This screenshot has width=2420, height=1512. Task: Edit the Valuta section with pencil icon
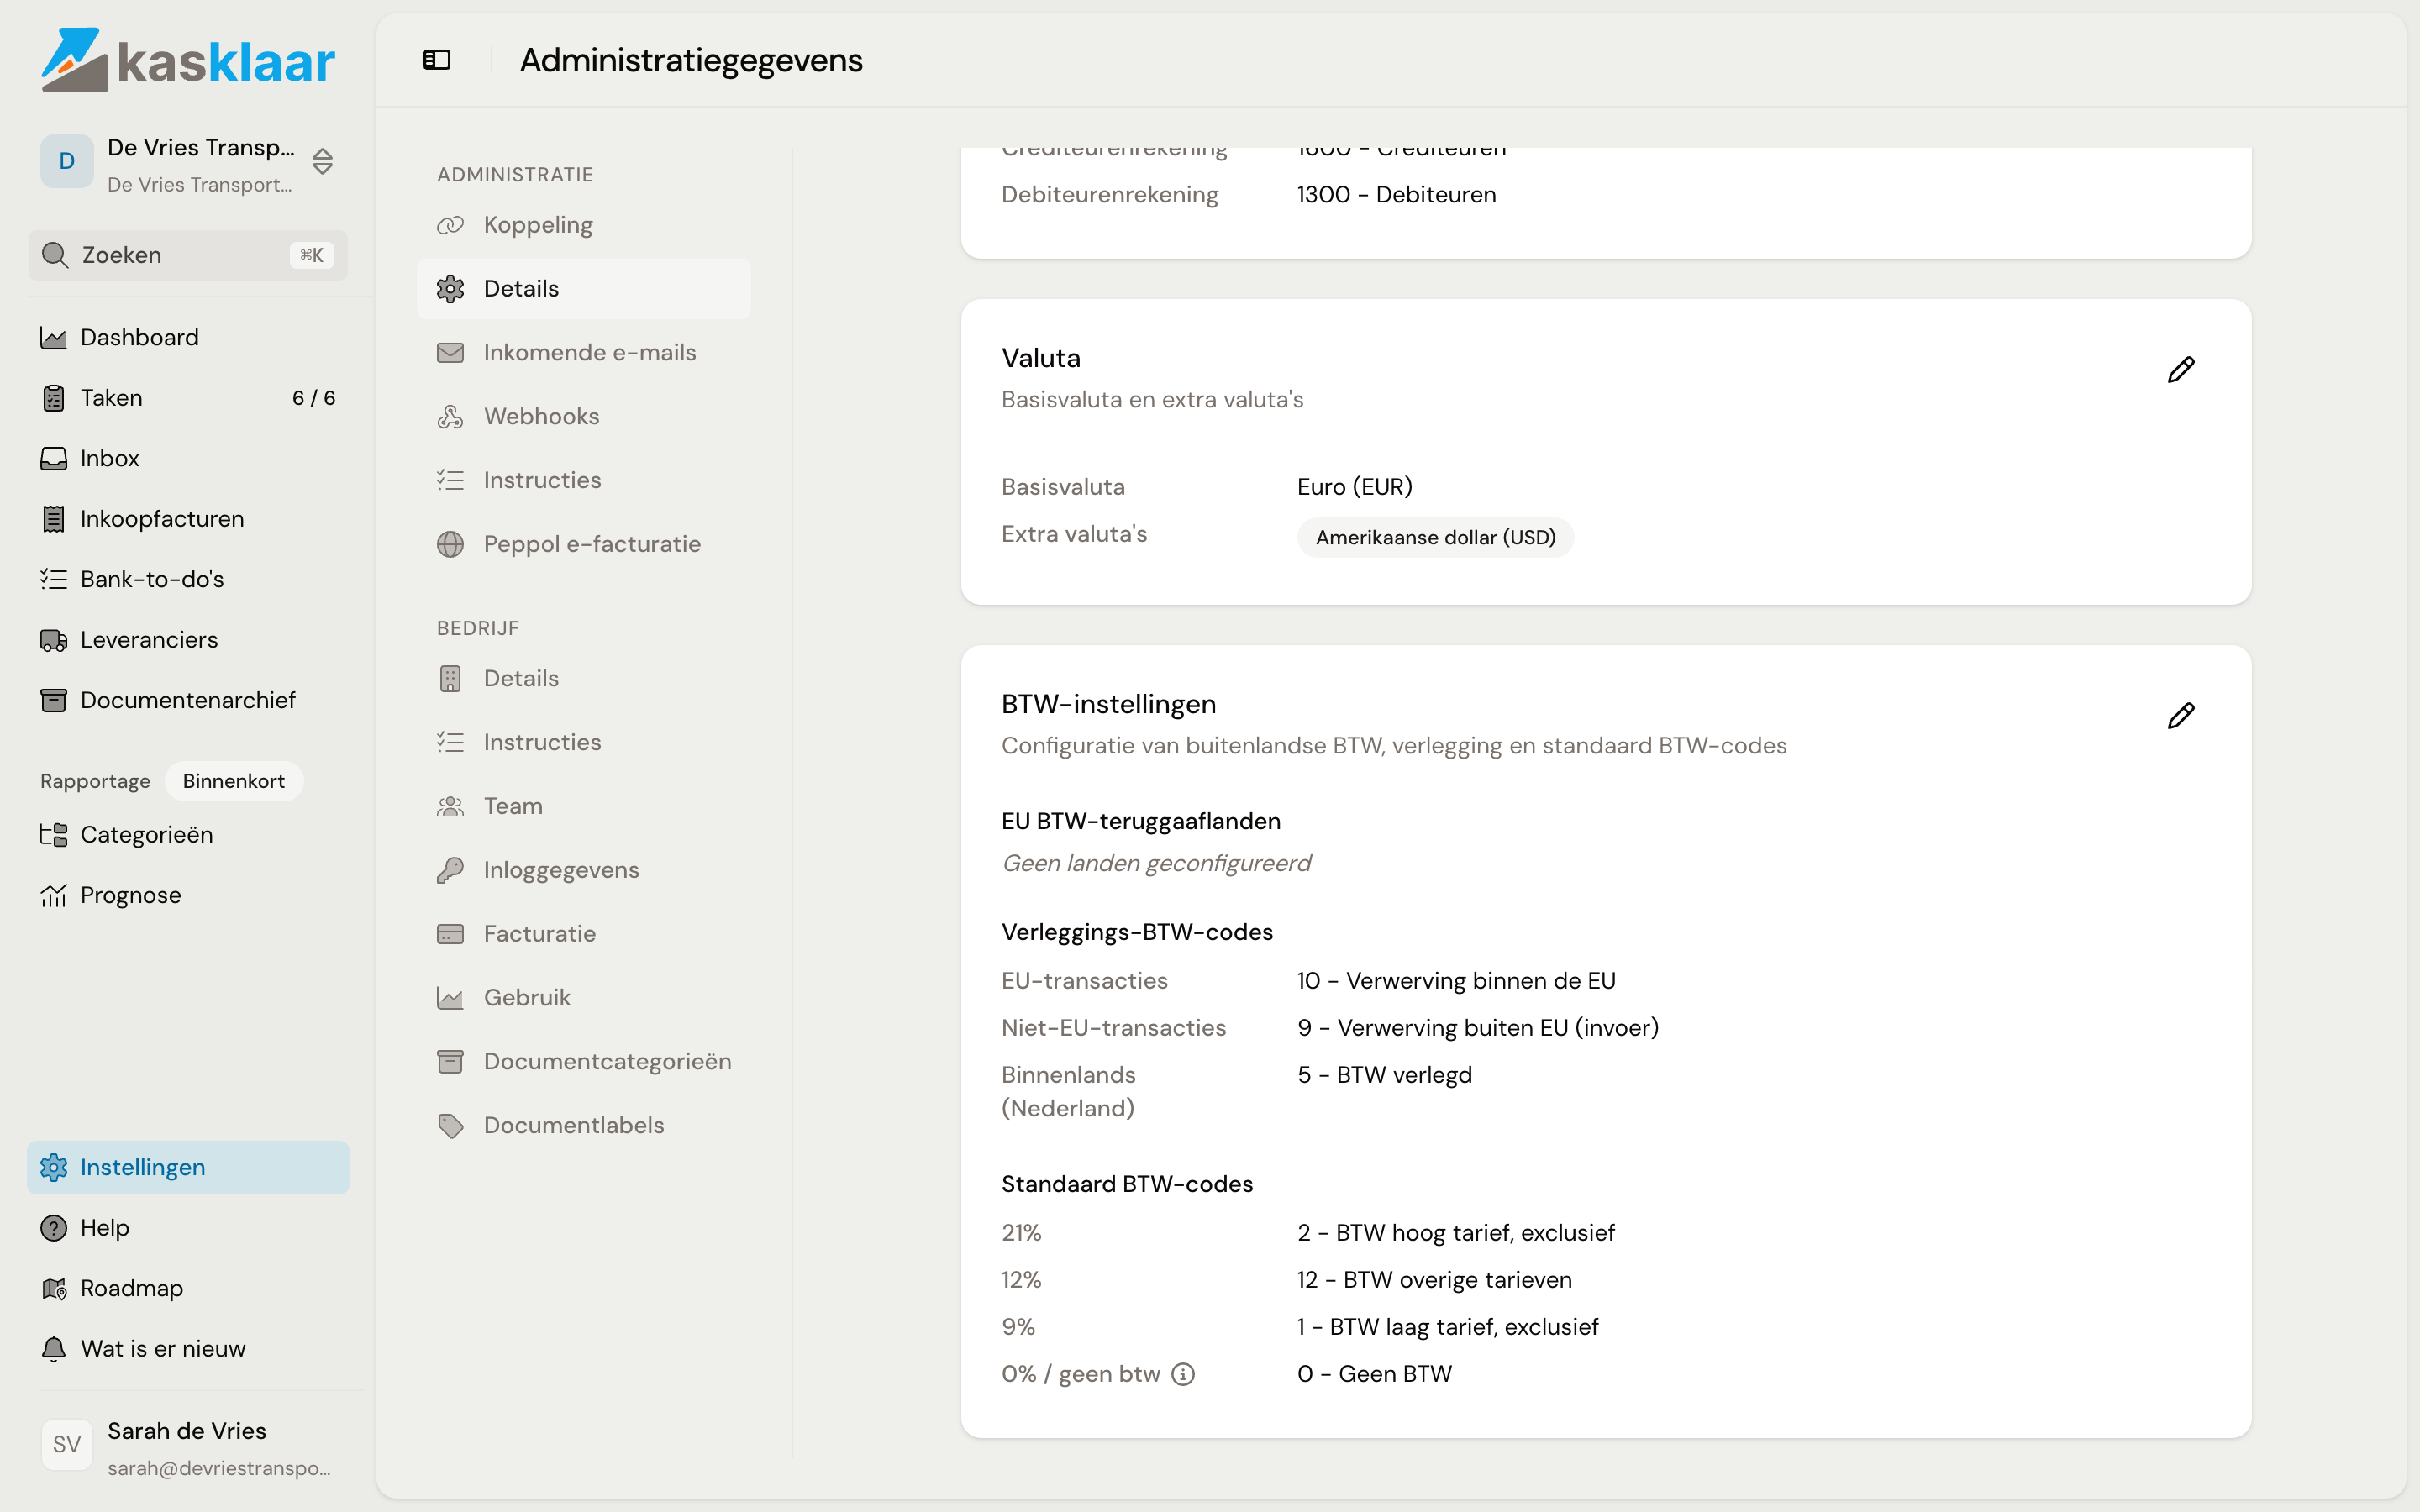[x=2181, y=370]
